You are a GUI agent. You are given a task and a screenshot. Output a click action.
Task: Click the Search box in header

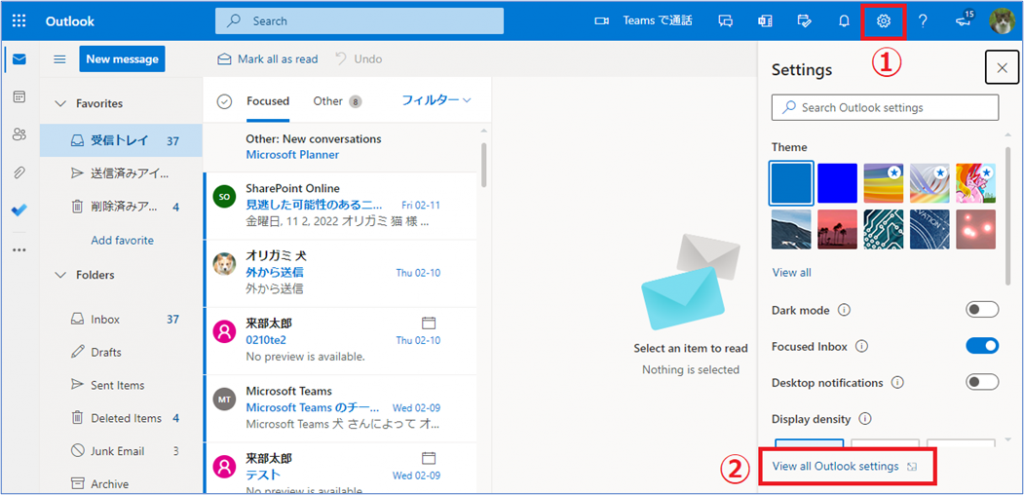359,21
